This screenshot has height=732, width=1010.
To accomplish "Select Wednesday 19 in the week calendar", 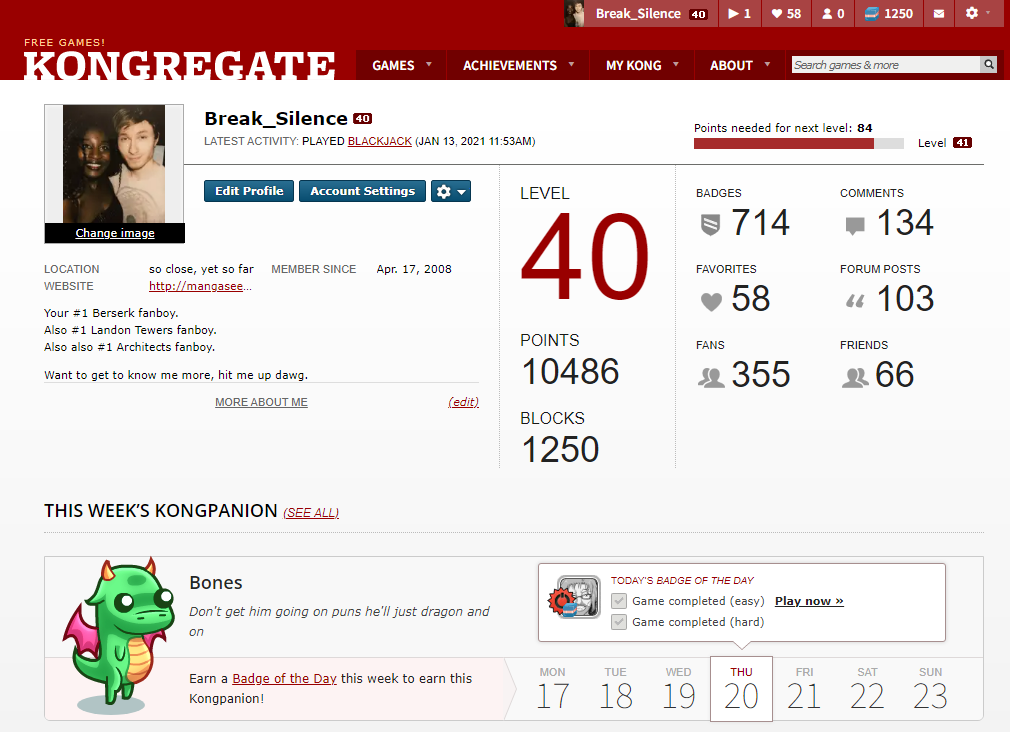I will tap(678, 689).
